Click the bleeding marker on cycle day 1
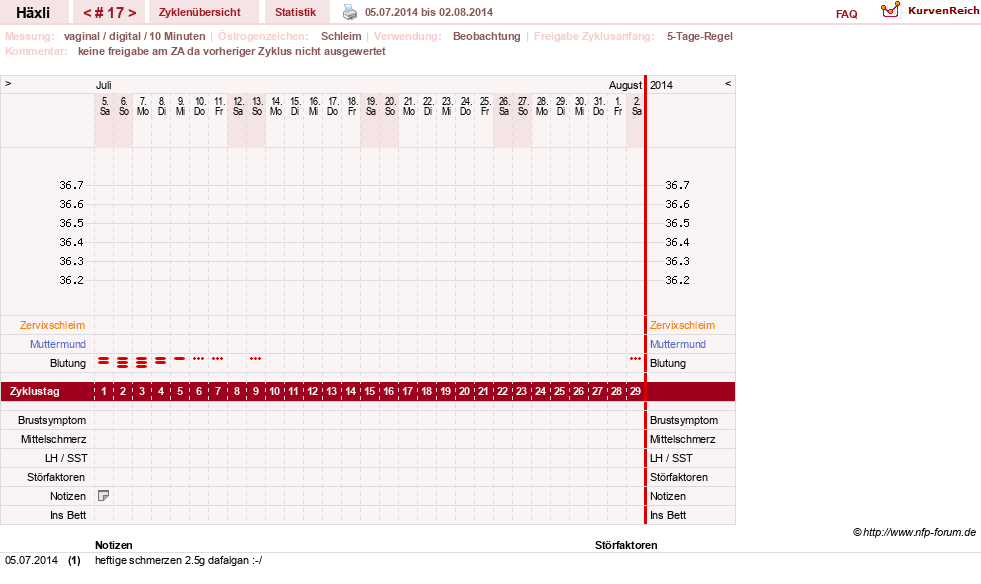The width and height of the screenshot is (981, 584). pos(103,361)
